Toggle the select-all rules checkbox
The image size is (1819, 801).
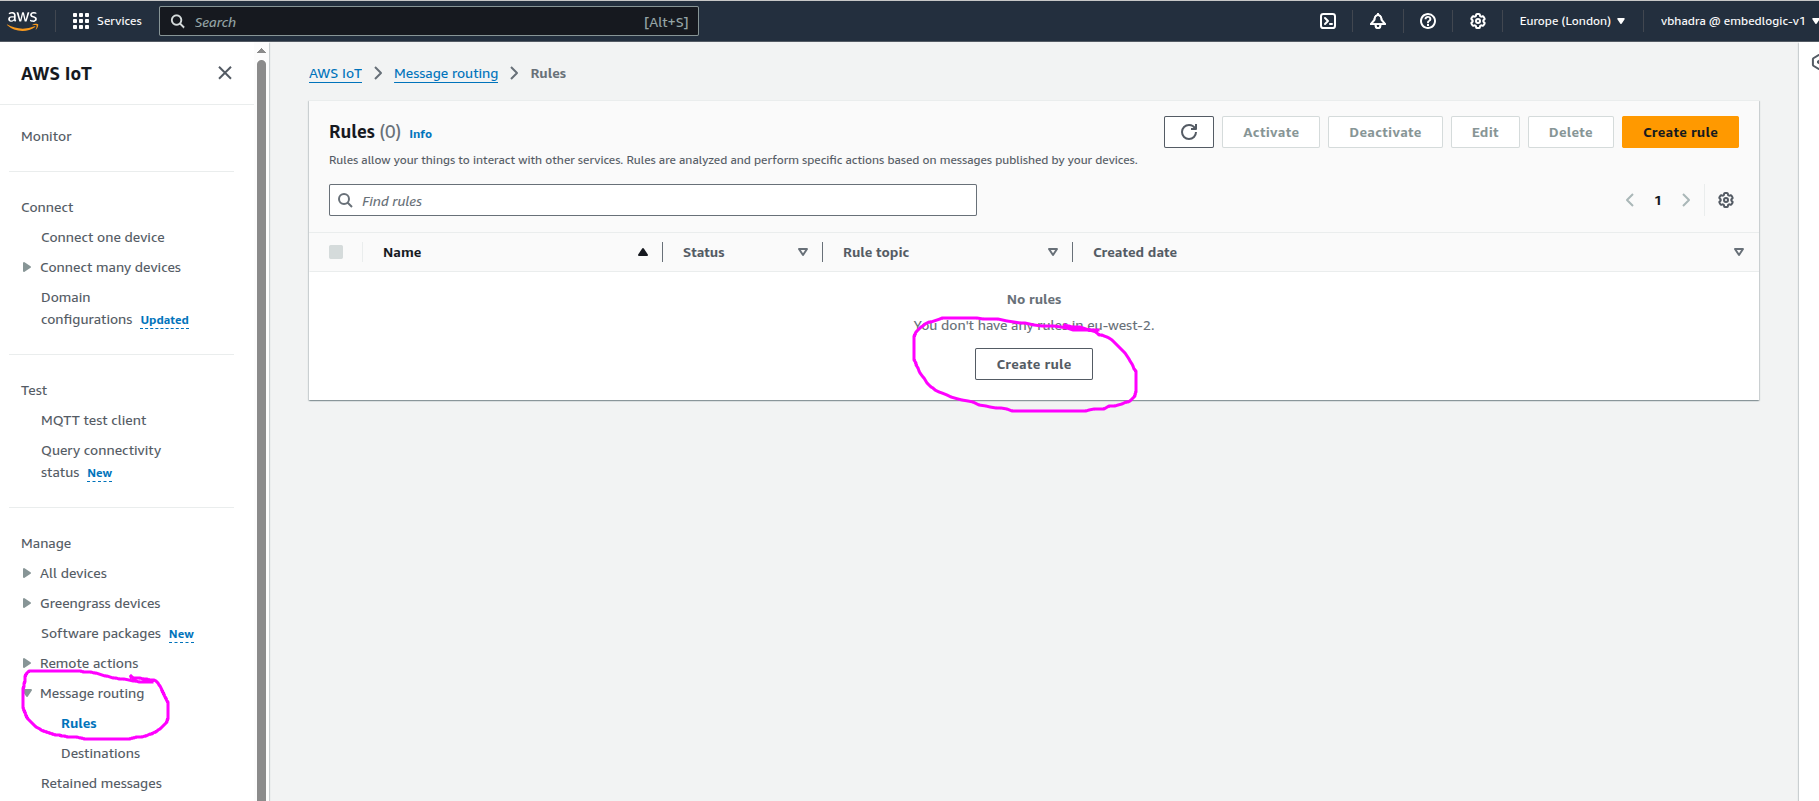336,252
